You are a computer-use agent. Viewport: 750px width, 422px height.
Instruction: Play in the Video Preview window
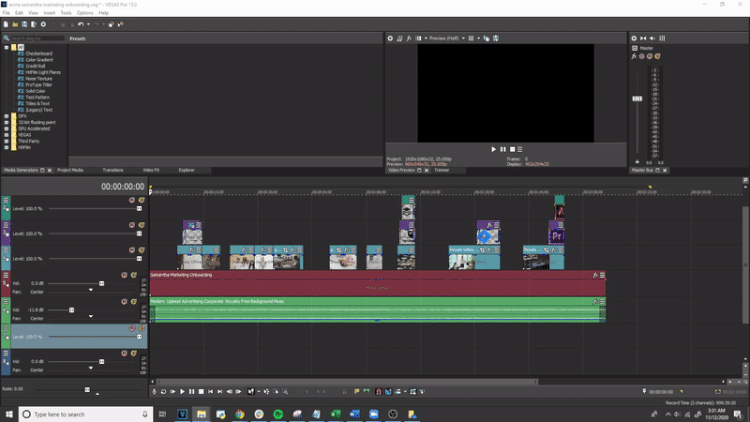tap(494, 149)
